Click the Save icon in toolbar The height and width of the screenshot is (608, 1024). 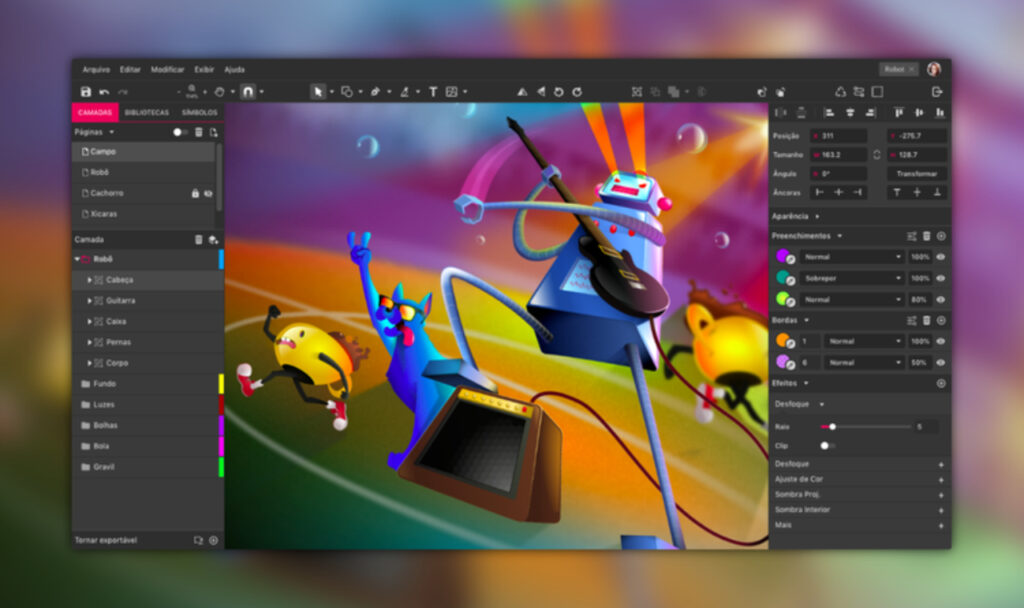pos(86,92)
